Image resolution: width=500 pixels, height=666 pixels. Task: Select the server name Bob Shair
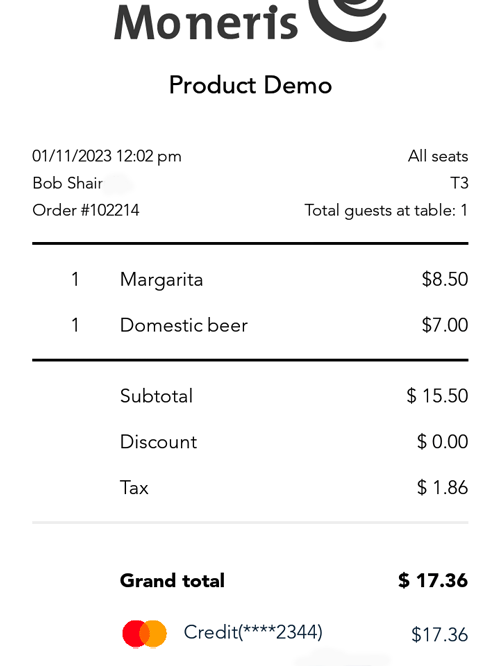tap(68, 183)
